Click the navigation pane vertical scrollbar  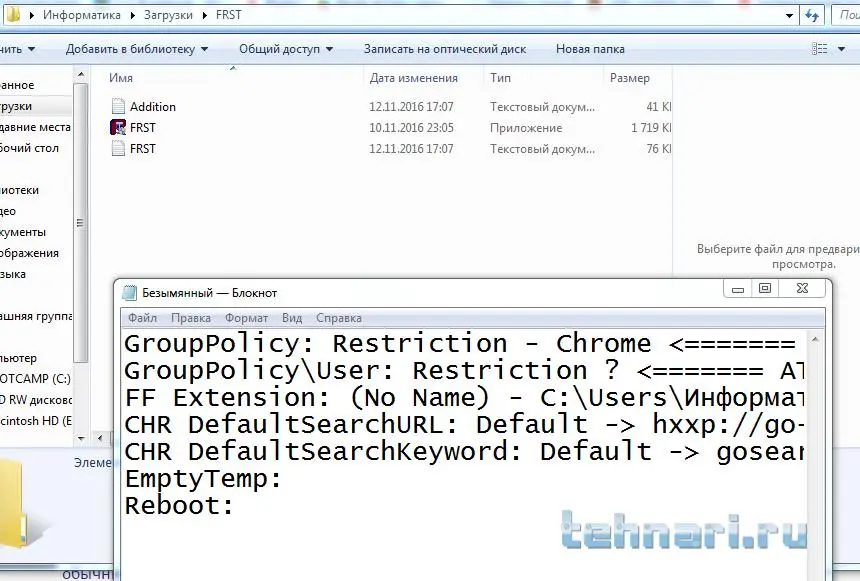click(80, 222)
